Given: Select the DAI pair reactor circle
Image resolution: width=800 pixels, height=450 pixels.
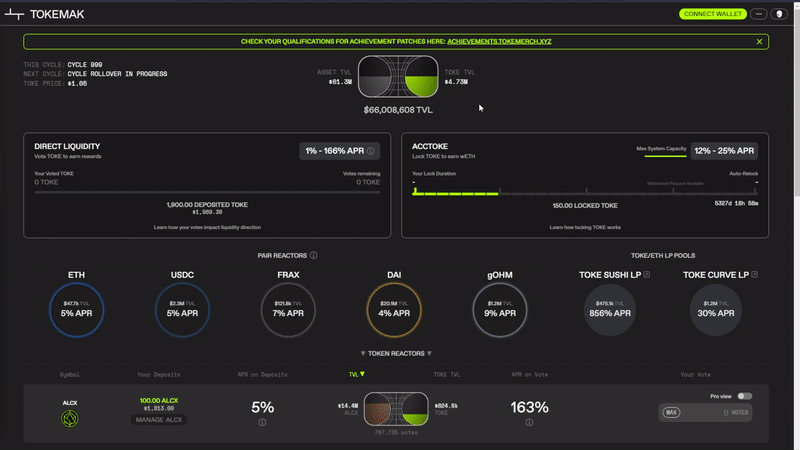Looking at the screenshot, I should [394, 310].
